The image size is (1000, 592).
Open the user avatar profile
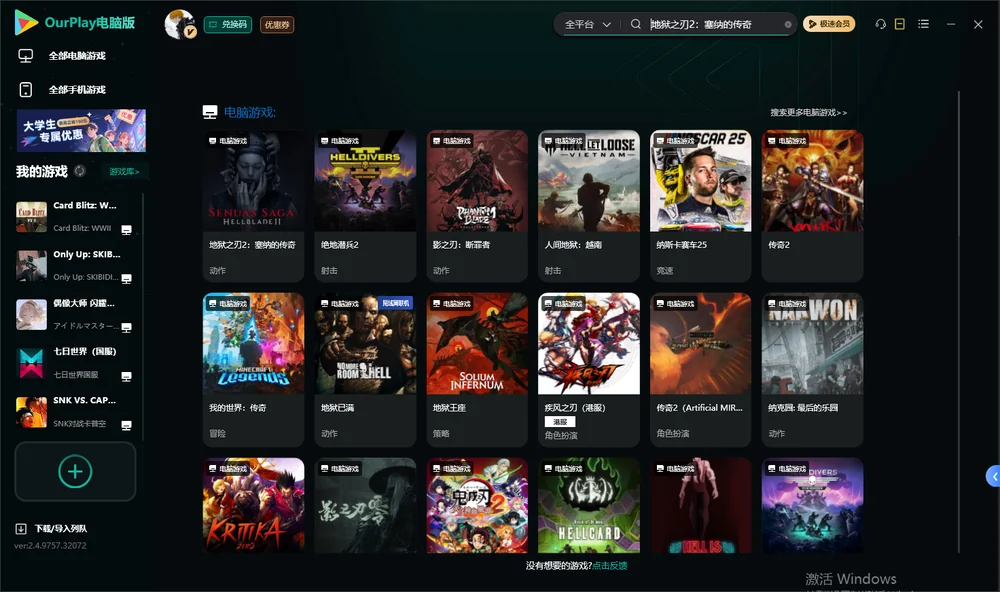tap(179, 24)
